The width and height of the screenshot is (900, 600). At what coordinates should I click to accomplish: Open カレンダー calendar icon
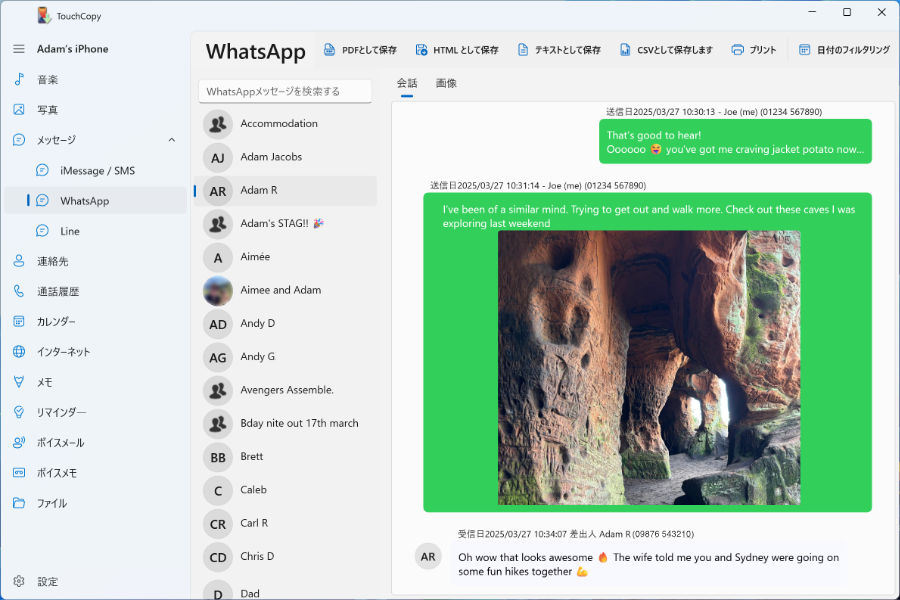point(19,322)
